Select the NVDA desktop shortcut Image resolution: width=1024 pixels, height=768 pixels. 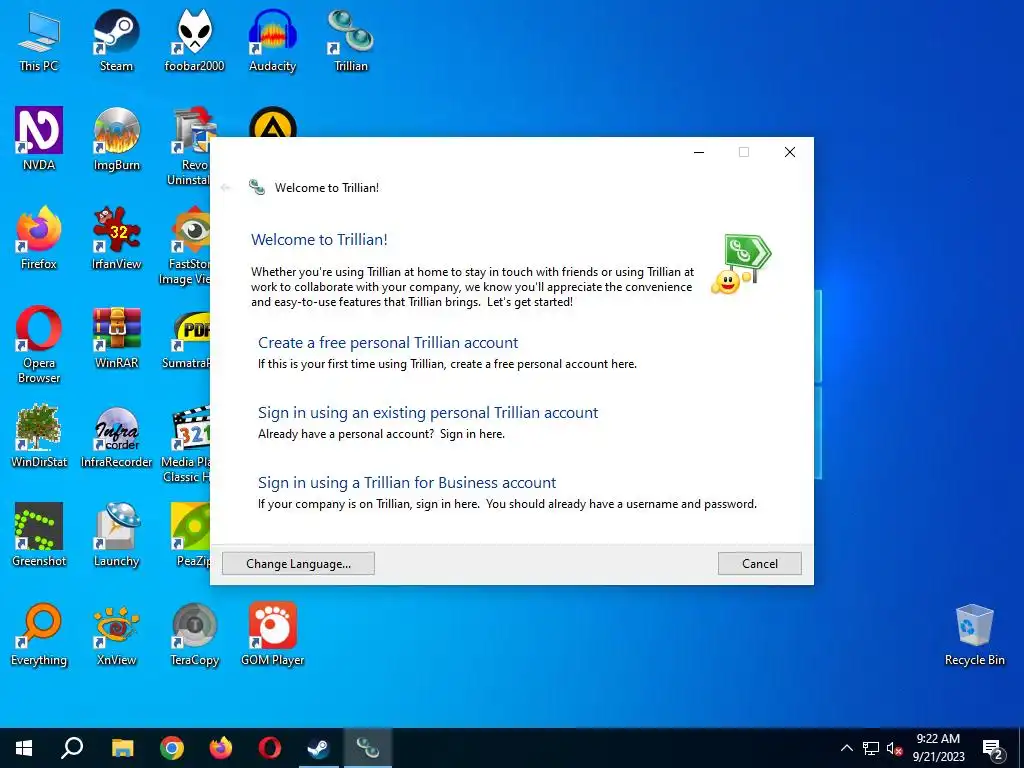tap(39, 139)
